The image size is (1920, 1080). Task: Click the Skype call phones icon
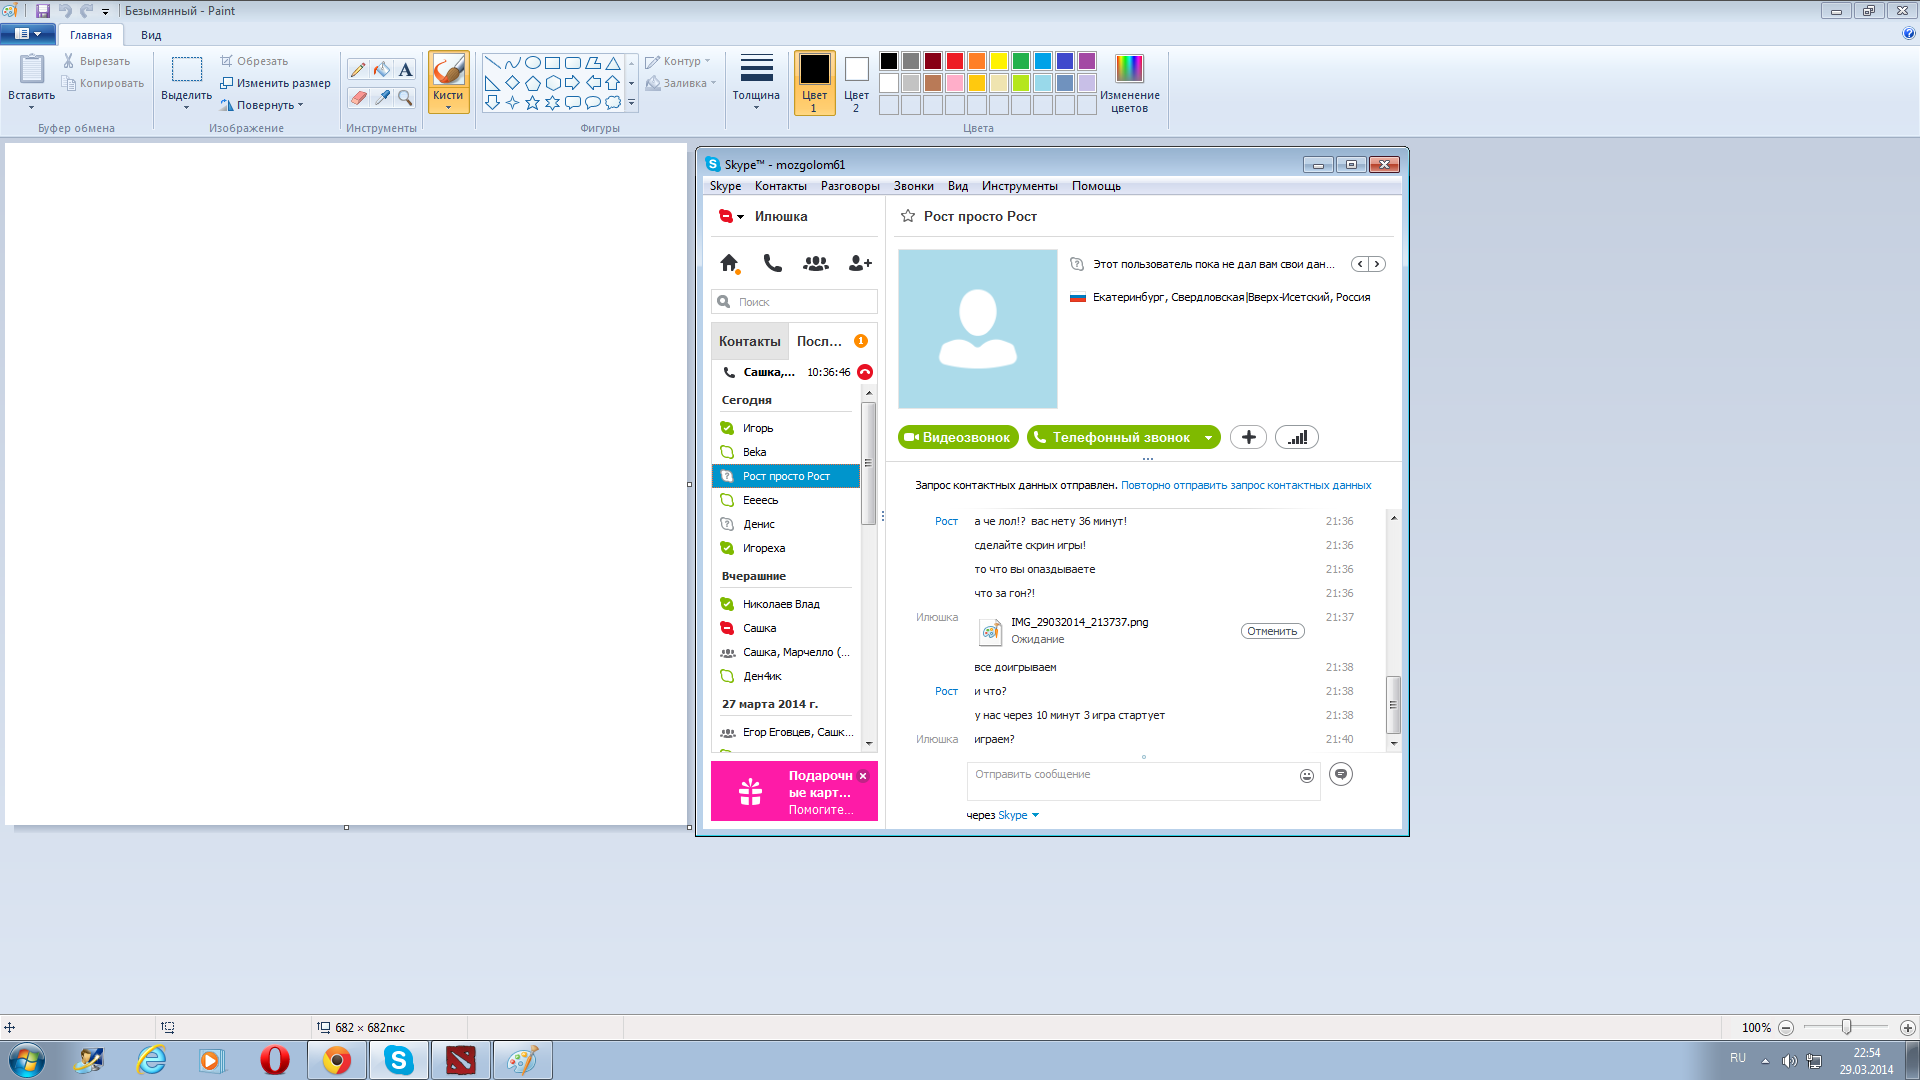[x=772, y=263]
